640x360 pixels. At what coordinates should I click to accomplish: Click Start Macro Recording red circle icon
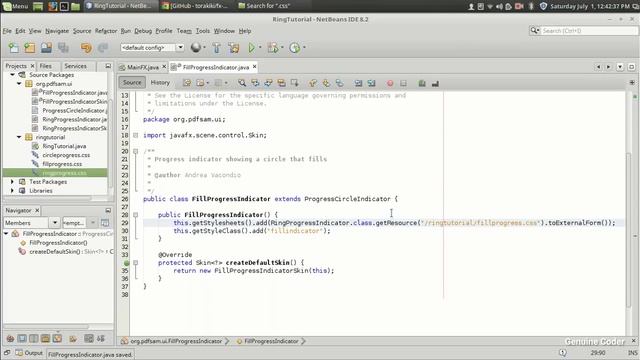click(390, 83)
